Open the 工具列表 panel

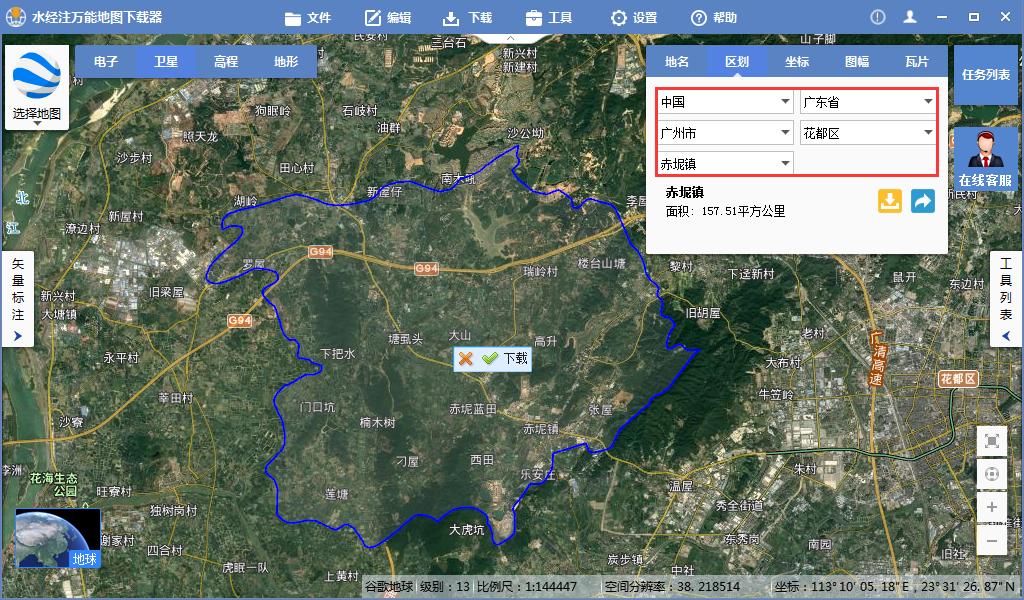[x=1005, y=299]
